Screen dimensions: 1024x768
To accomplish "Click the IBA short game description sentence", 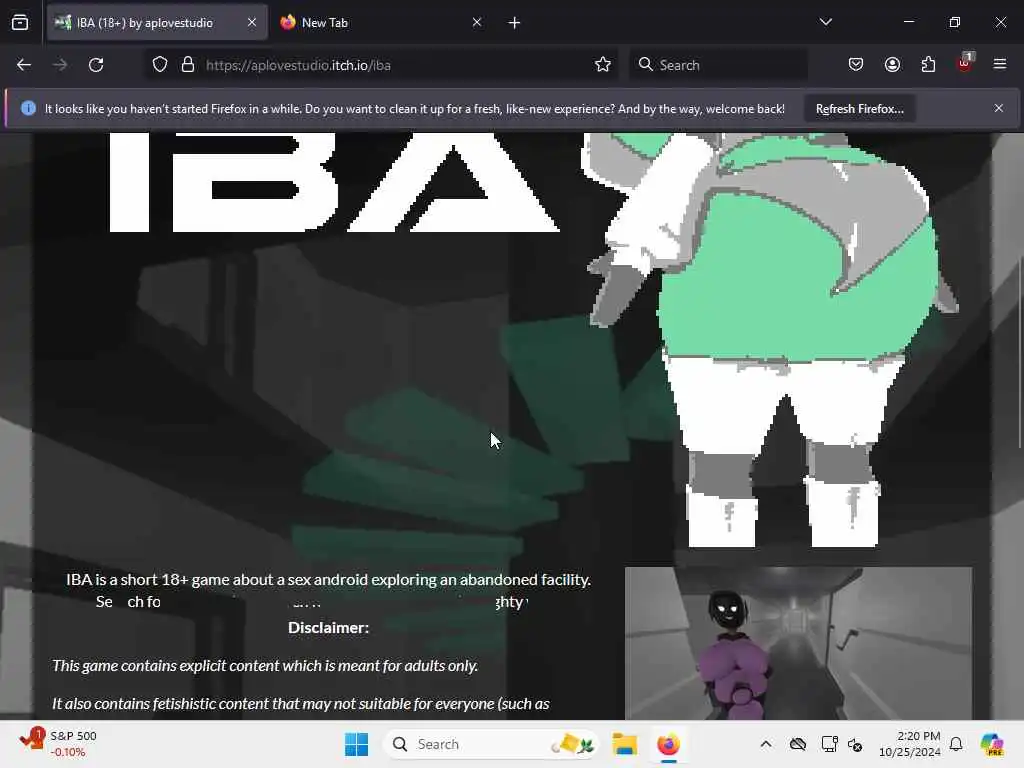I will pos(328,579).
